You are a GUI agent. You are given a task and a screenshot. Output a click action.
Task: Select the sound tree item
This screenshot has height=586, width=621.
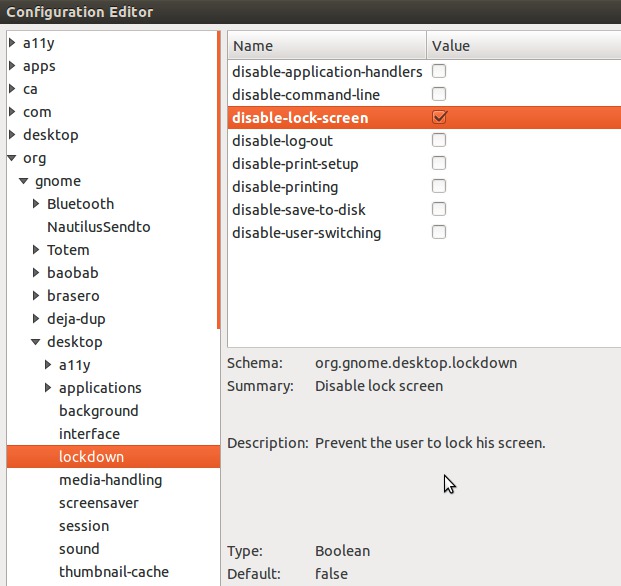(x=79, y=549)
